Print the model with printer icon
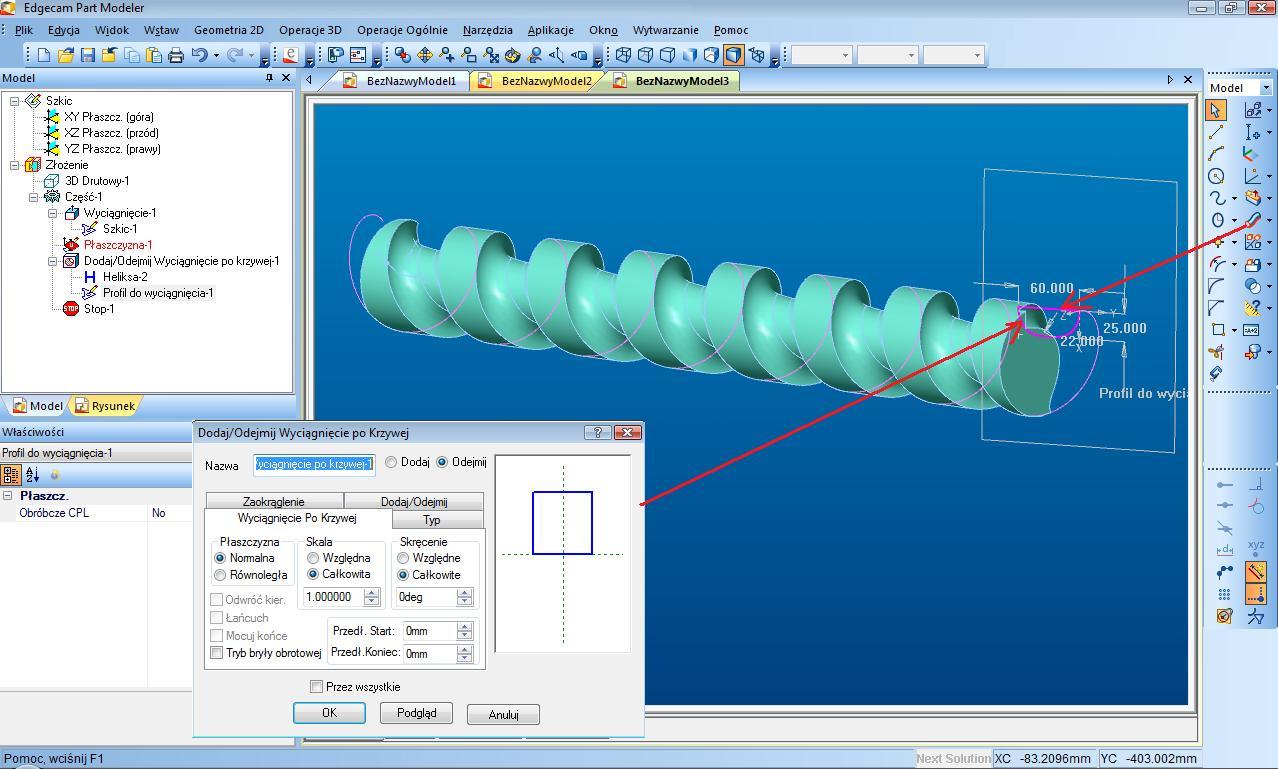Viewport: 1278px width, 769px height. point(176,56)
